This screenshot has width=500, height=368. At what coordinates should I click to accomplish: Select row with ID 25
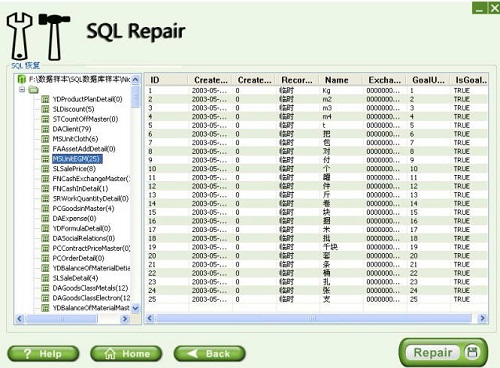317,299
